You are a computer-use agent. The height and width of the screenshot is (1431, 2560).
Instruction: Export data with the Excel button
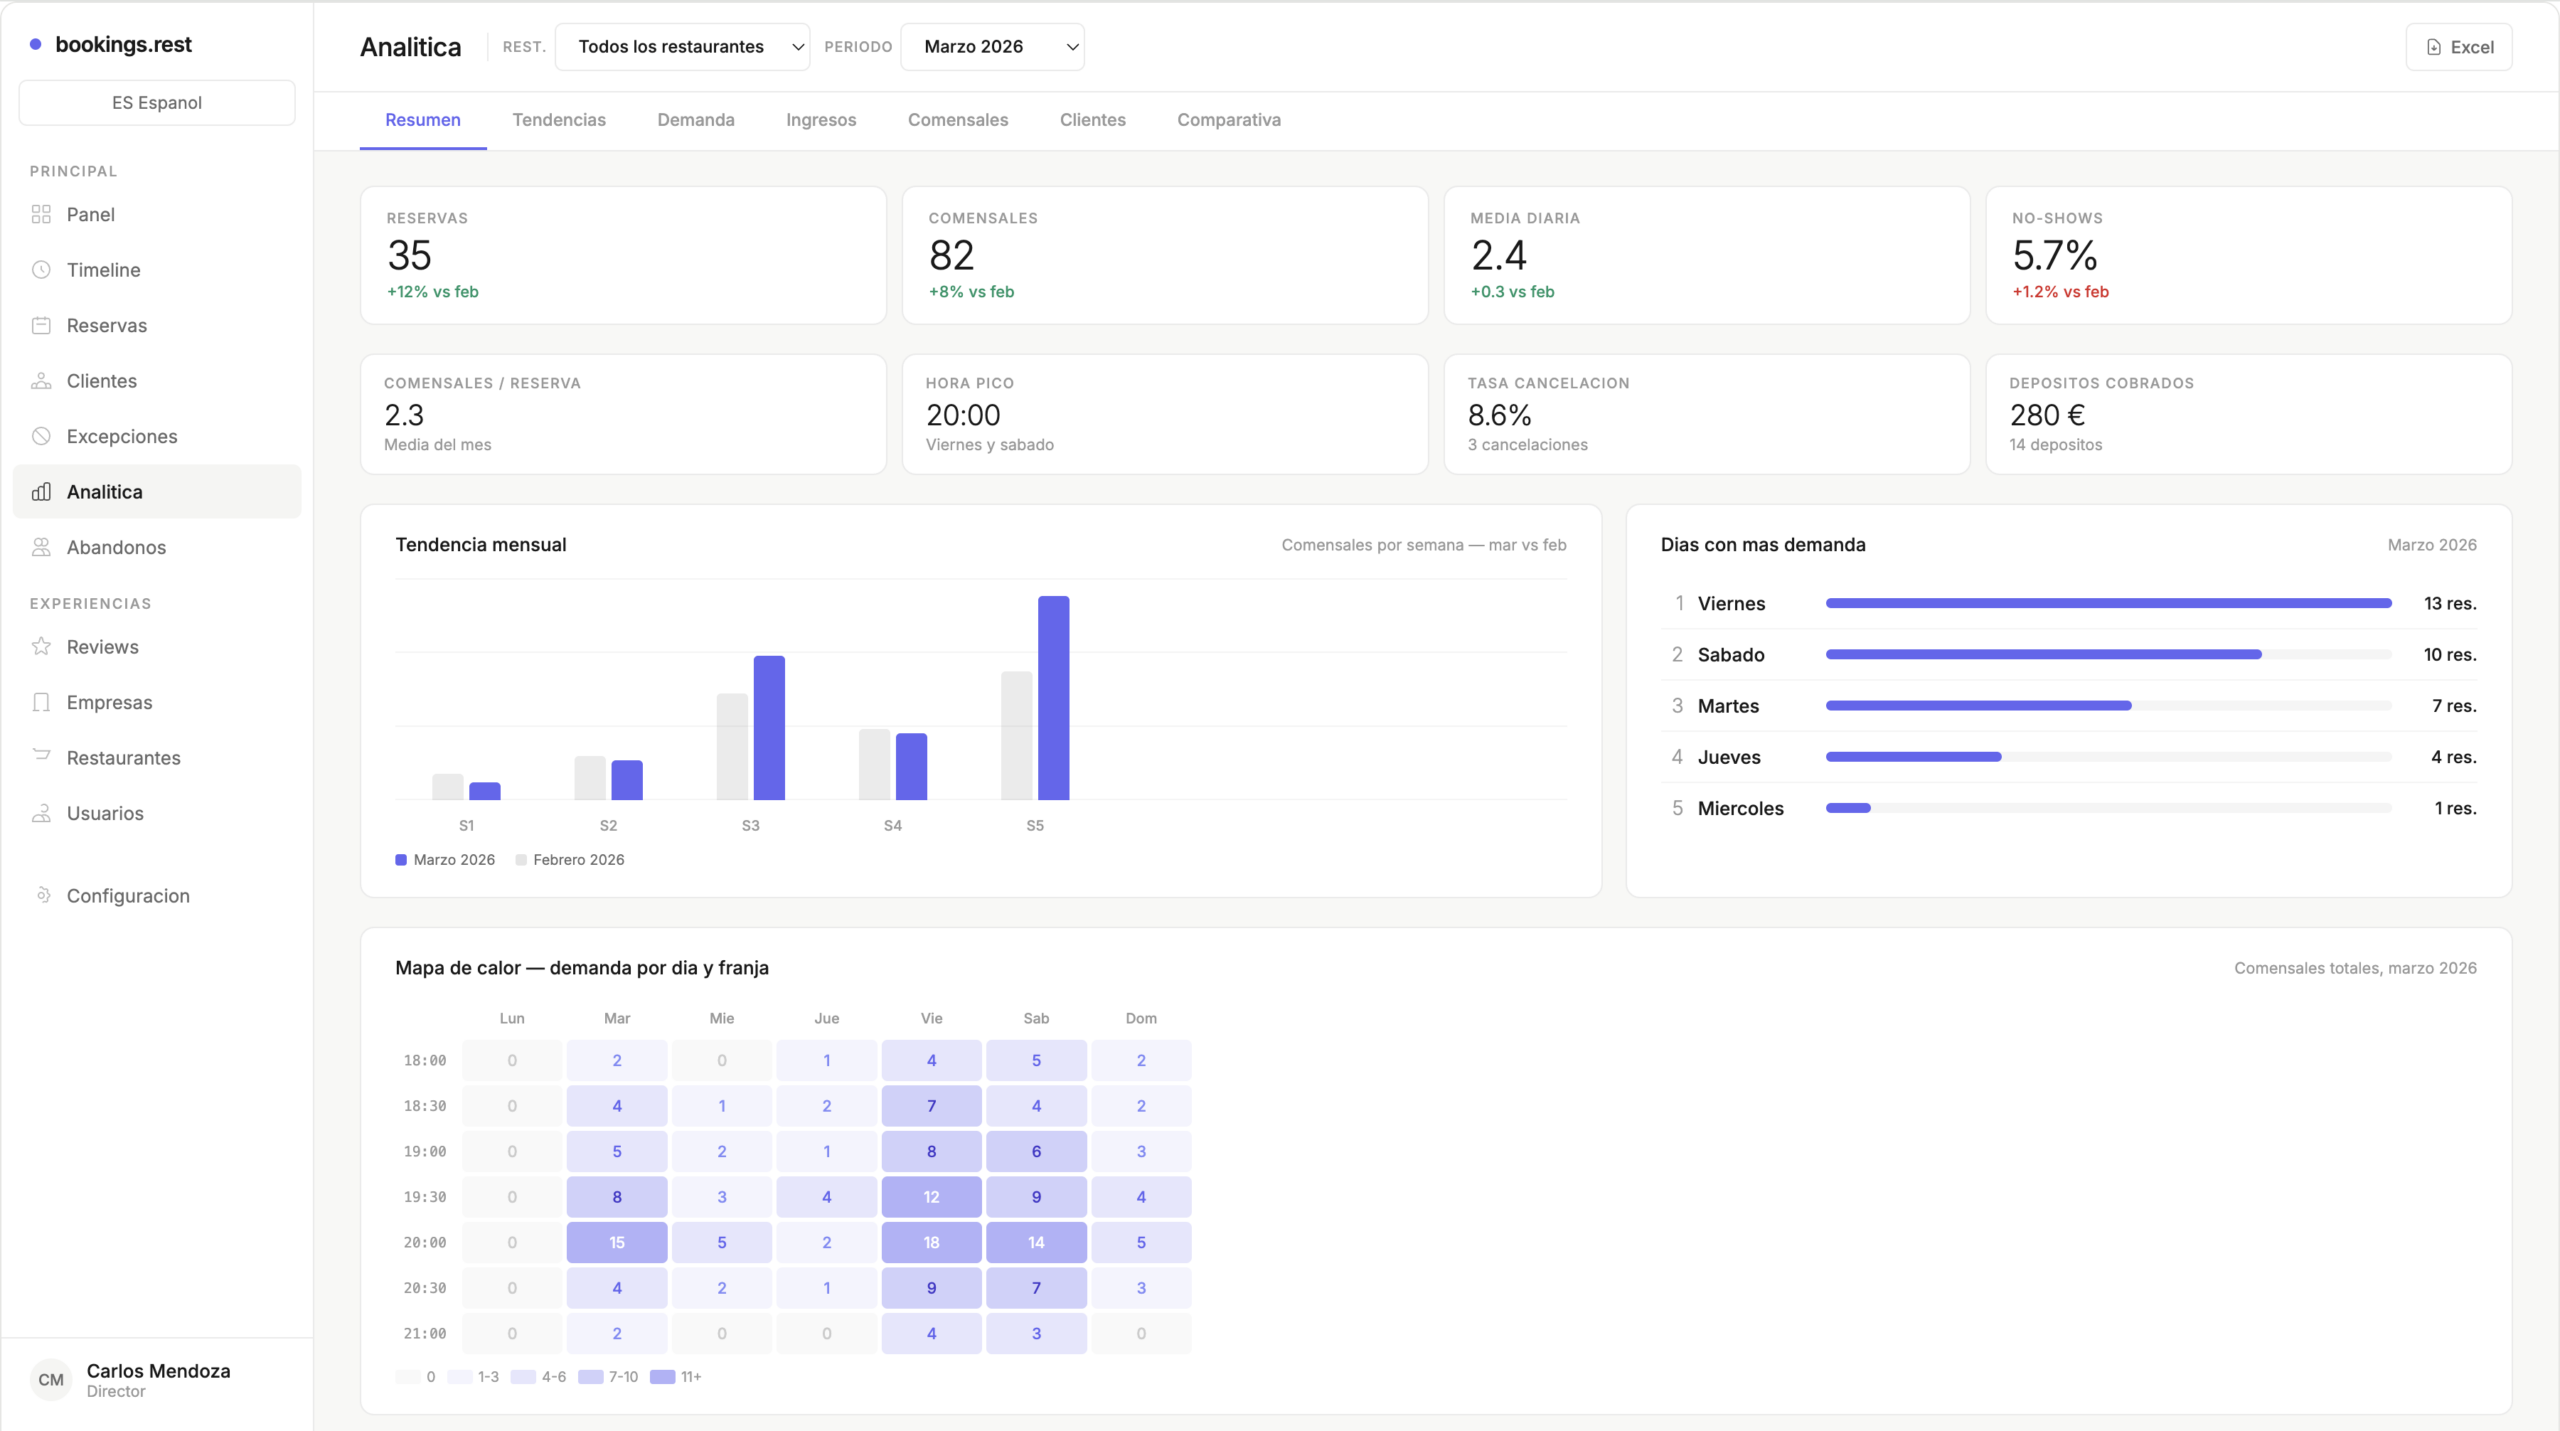point(2459,47)
